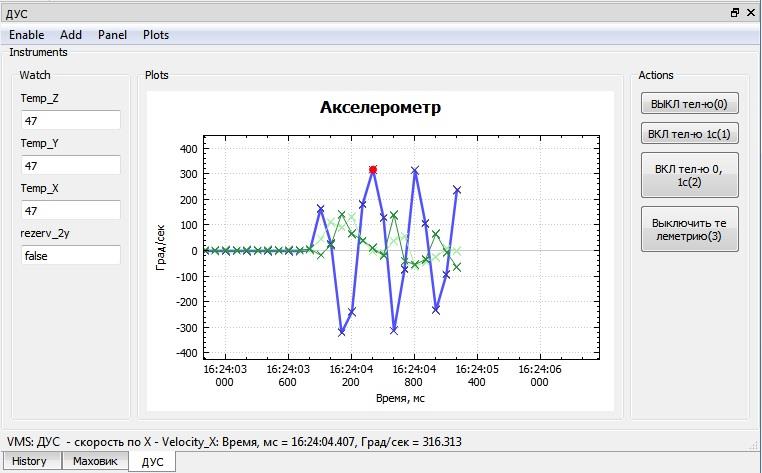Screen dimensions: 762x473
Task: Undock the ДУС panel with float icon
Action: pos(735,12)
